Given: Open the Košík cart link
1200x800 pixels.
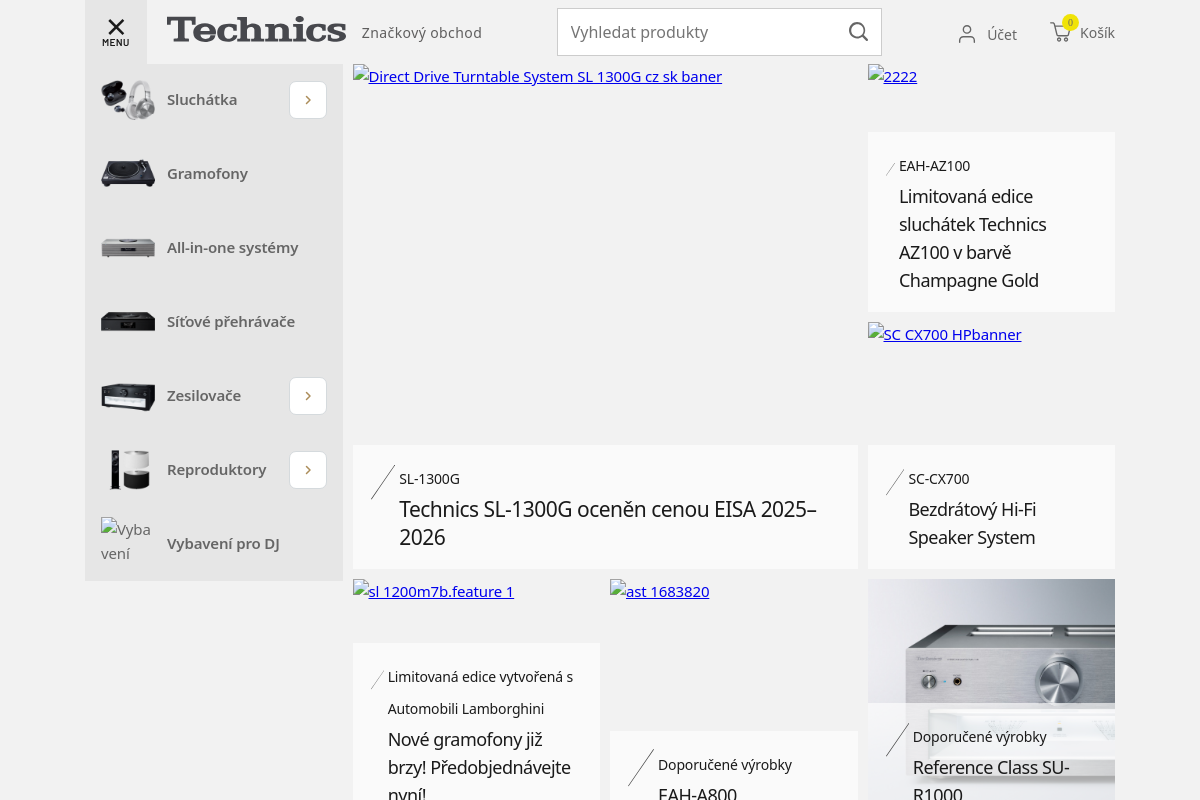Looking at the screenshot, I should click(1097, 33).
